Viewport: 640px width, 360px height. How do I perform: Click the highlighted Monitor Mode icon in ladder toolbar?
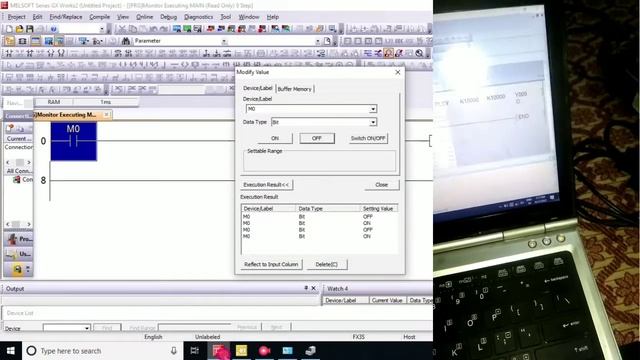[x=389, y=53]
